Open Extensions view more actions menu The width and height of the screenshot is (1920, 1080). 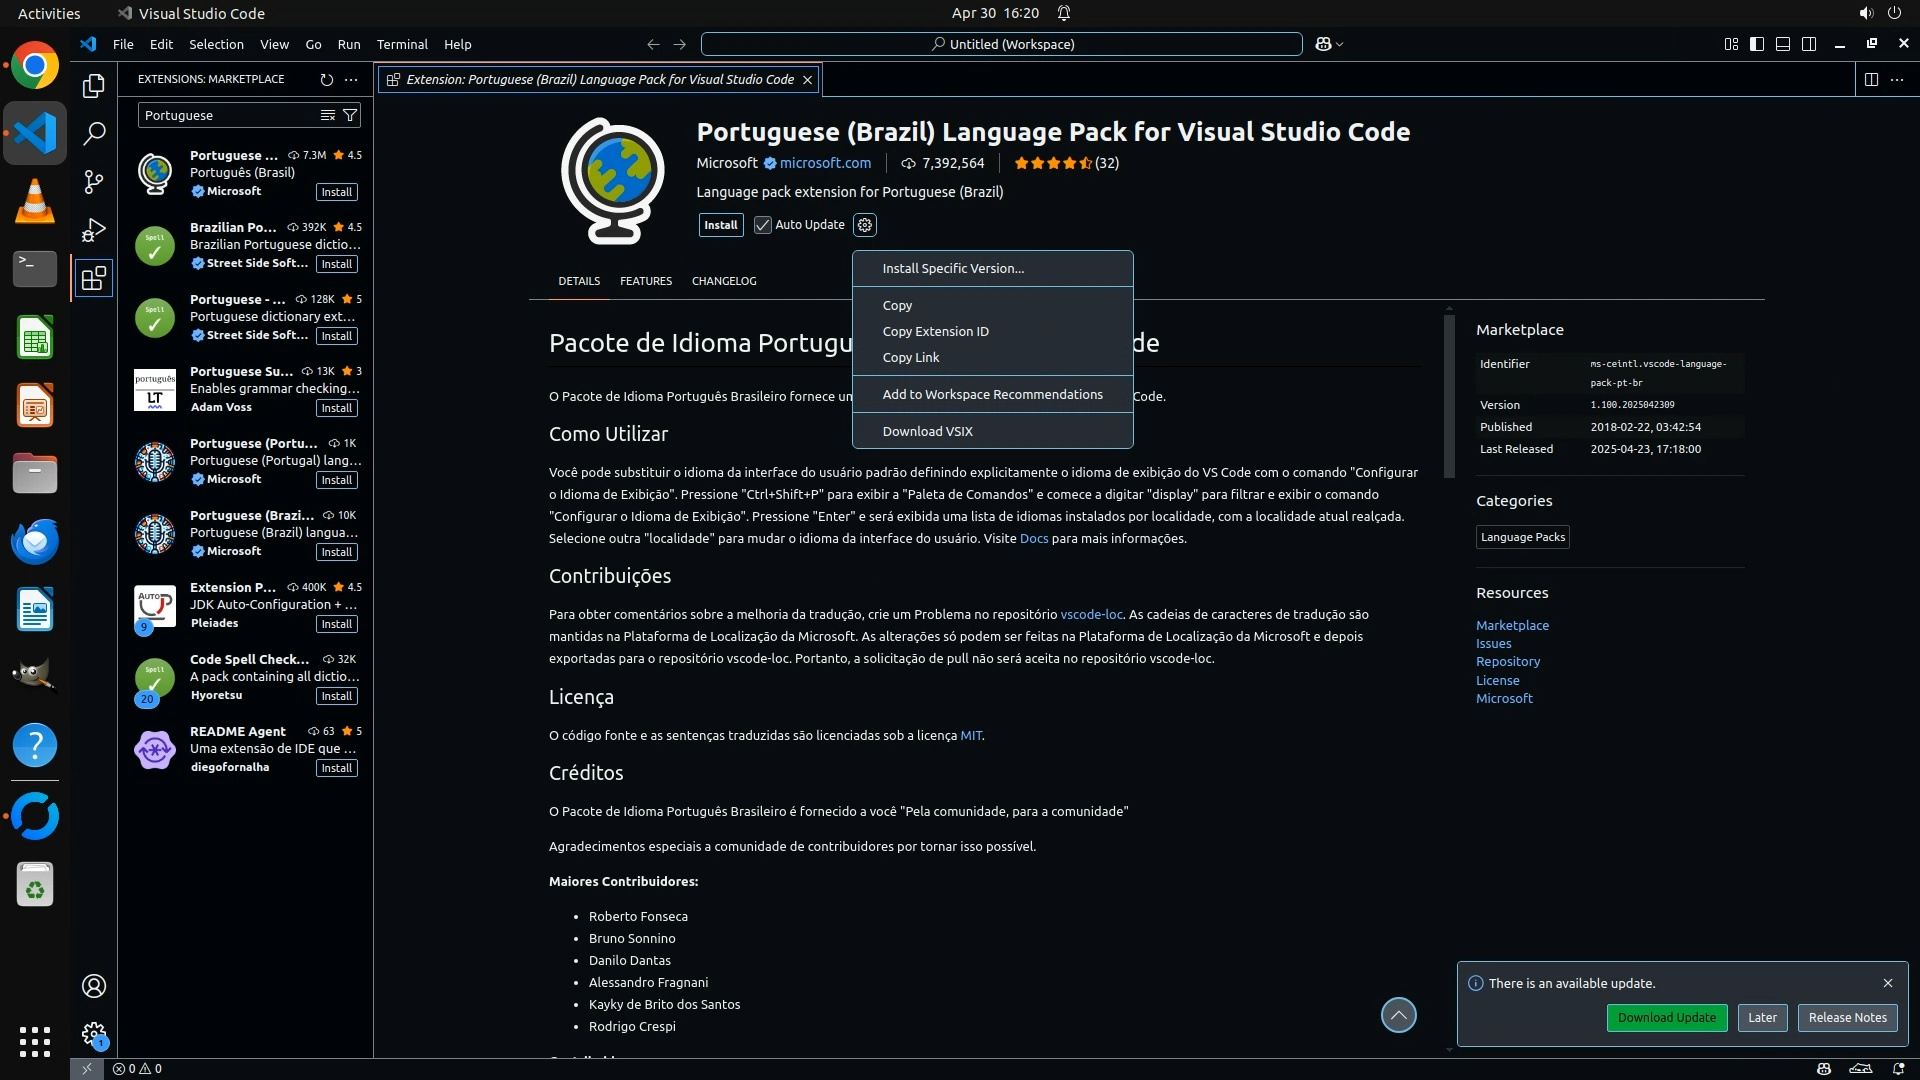pyautogui.click(x=351, y=79)
